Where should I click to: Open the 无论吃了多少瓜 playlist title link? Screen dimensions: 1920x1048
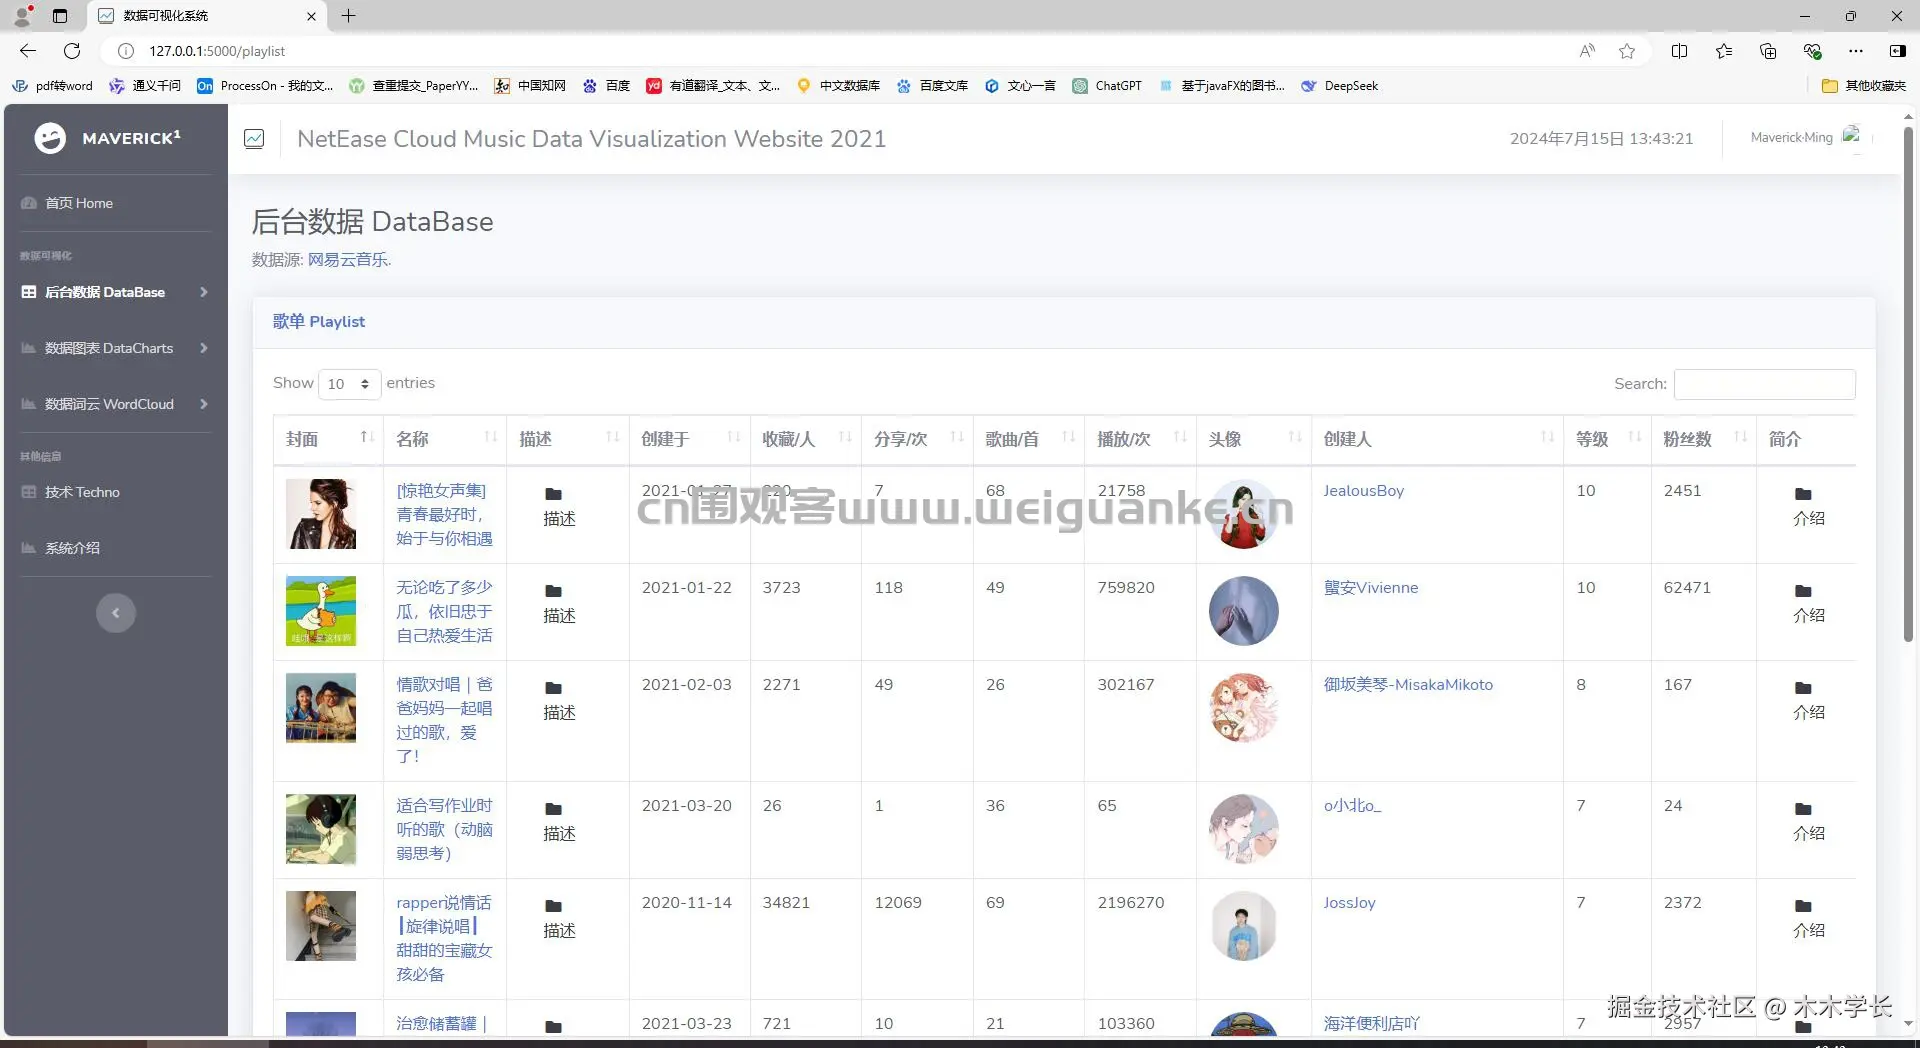click(444, 611)
